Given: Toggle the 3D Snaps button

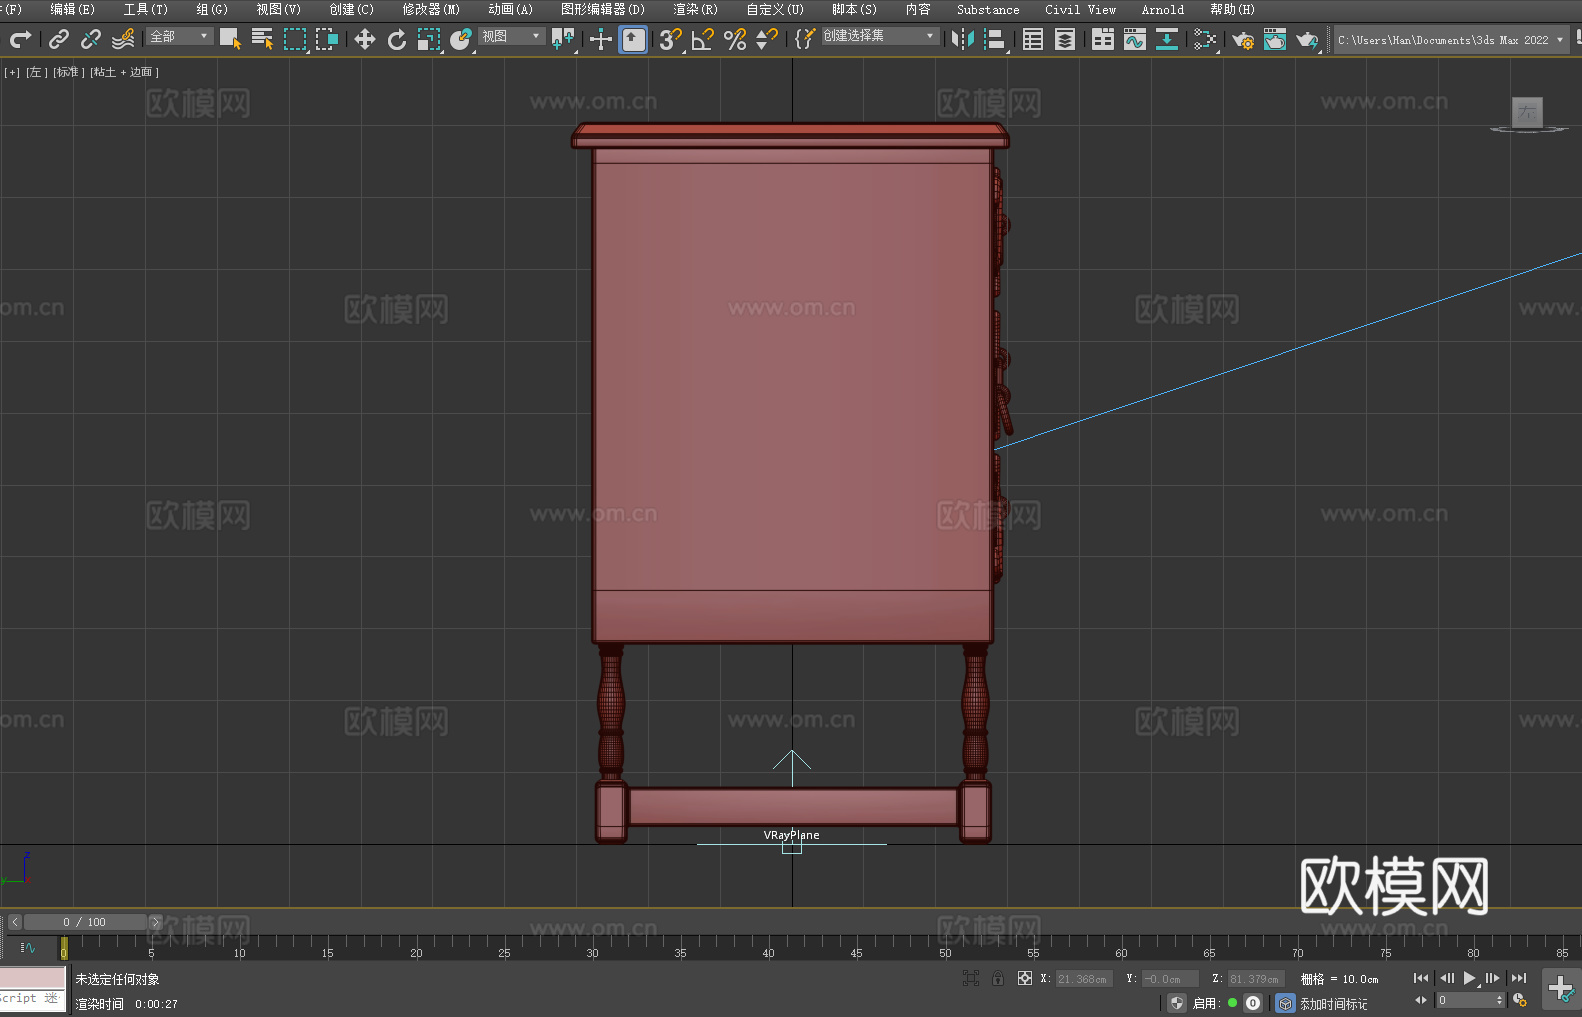Looking at the screenshot, I should pos(671,39).
